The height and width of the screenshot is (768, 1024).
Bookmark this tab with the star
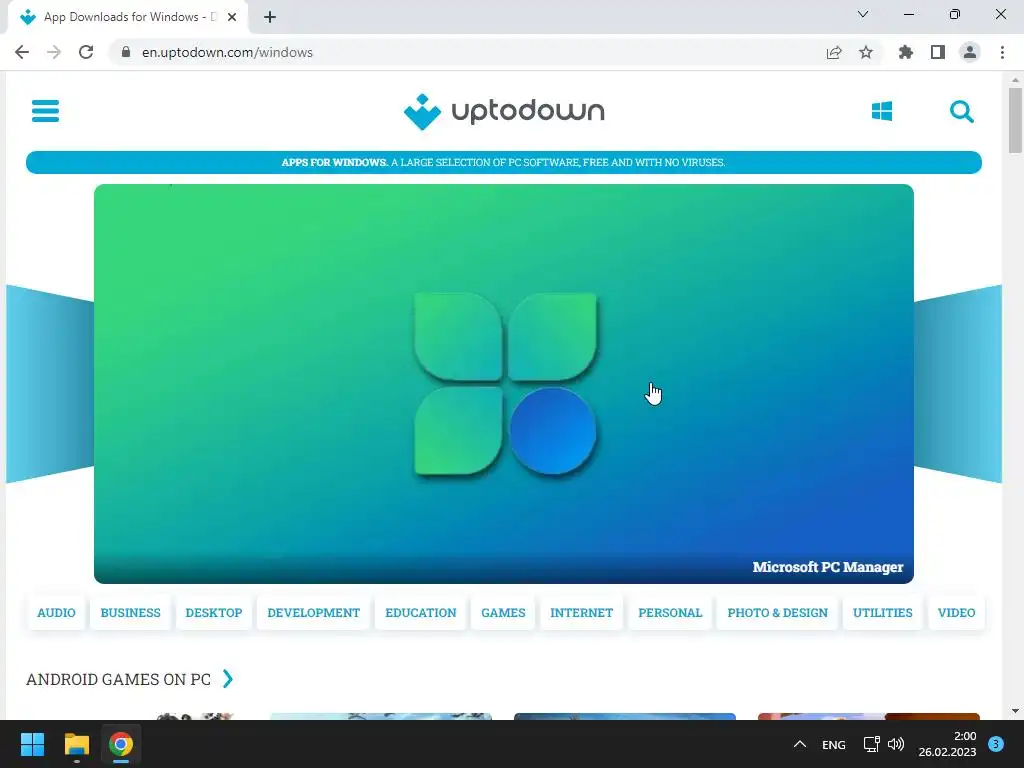[866, 52]
